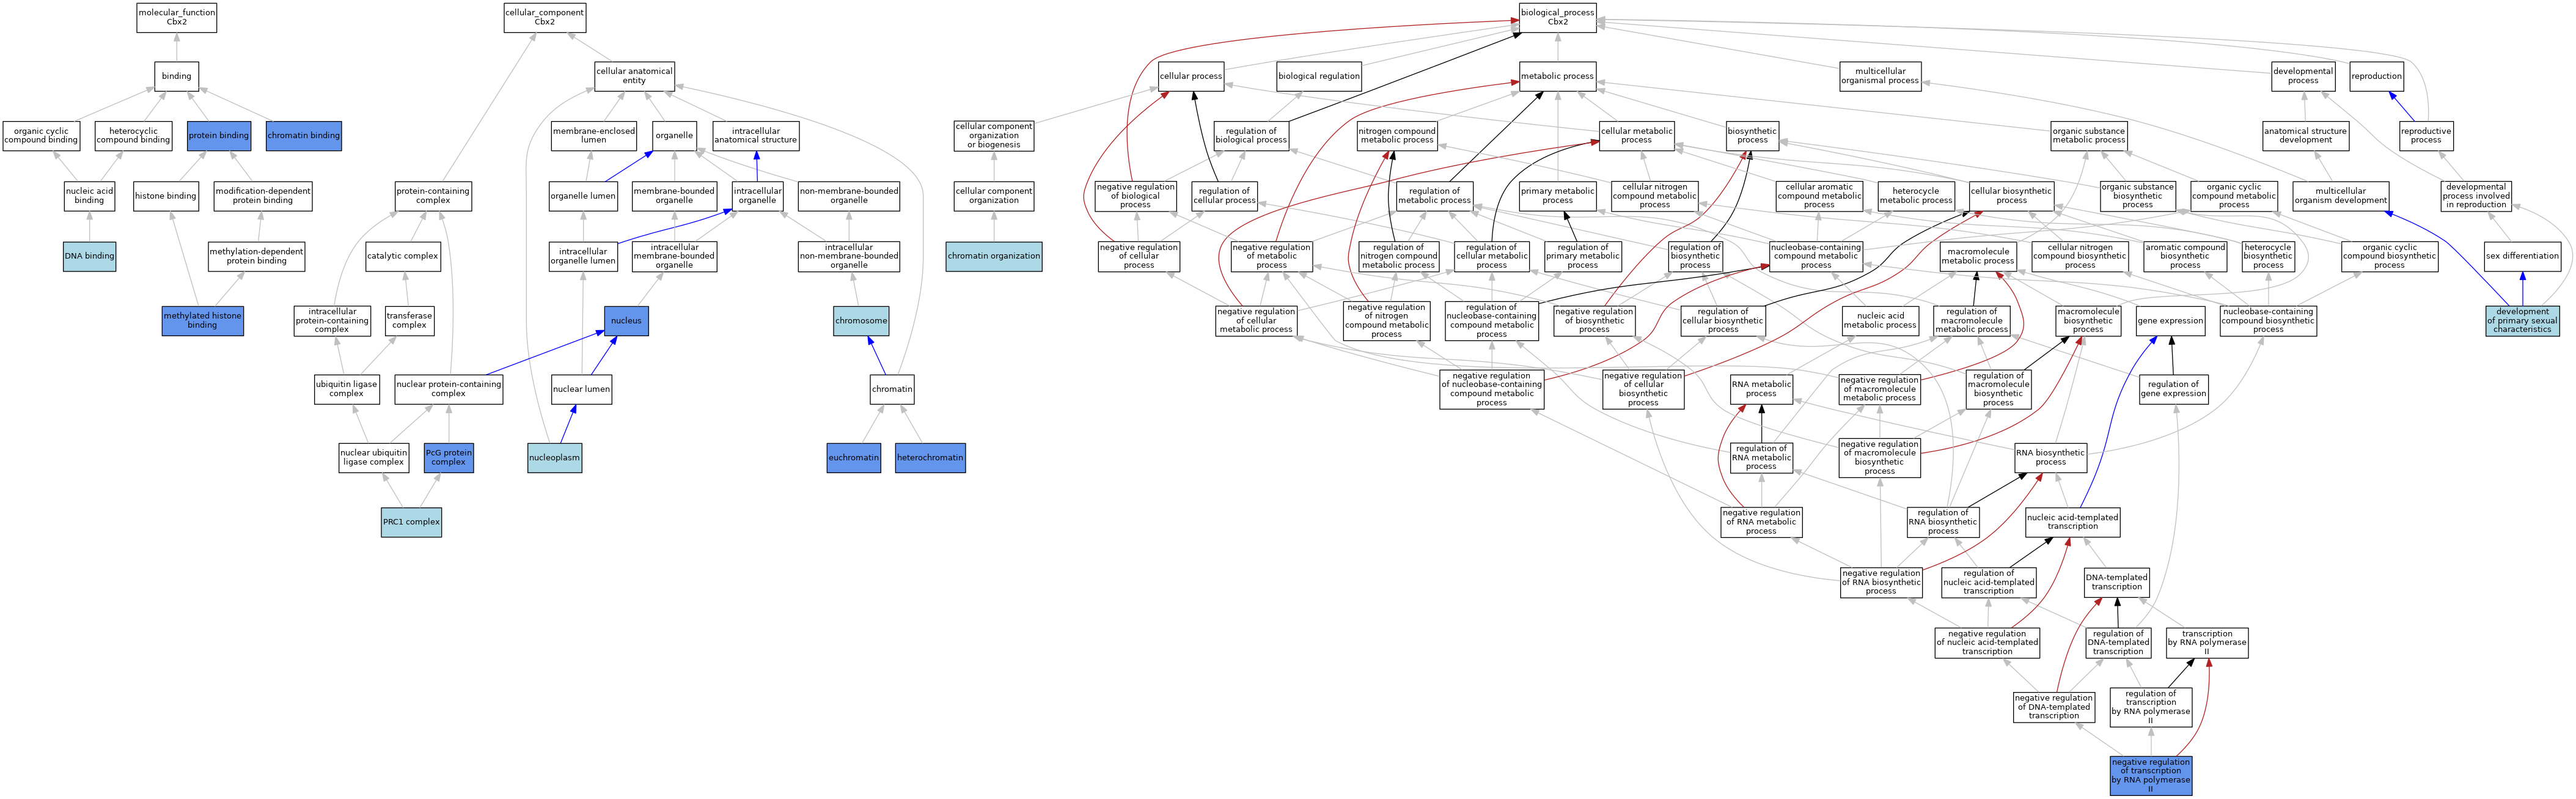This screenshot has width=2576, height=799.
Task: Click the 'negative regulation of DNA-templated transcription' node
Action: (x=2054, y=707)
